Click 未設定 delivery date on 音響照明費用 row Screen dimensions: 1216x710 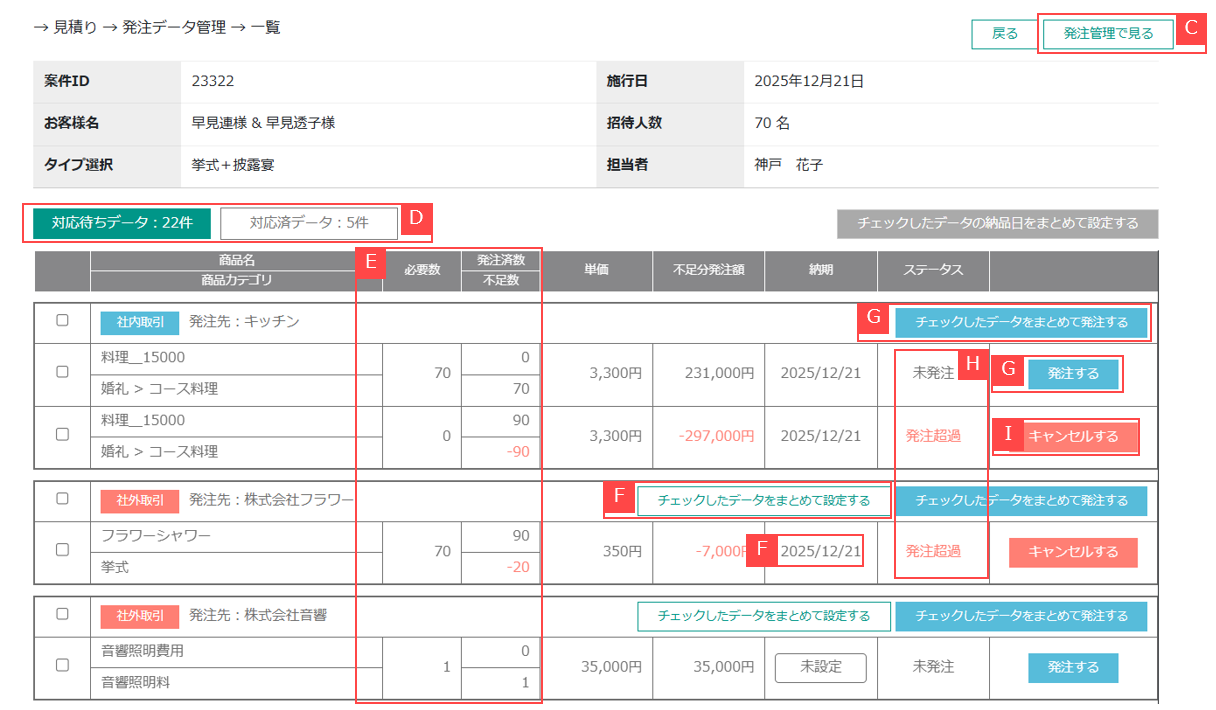click(x=820, y=667)
